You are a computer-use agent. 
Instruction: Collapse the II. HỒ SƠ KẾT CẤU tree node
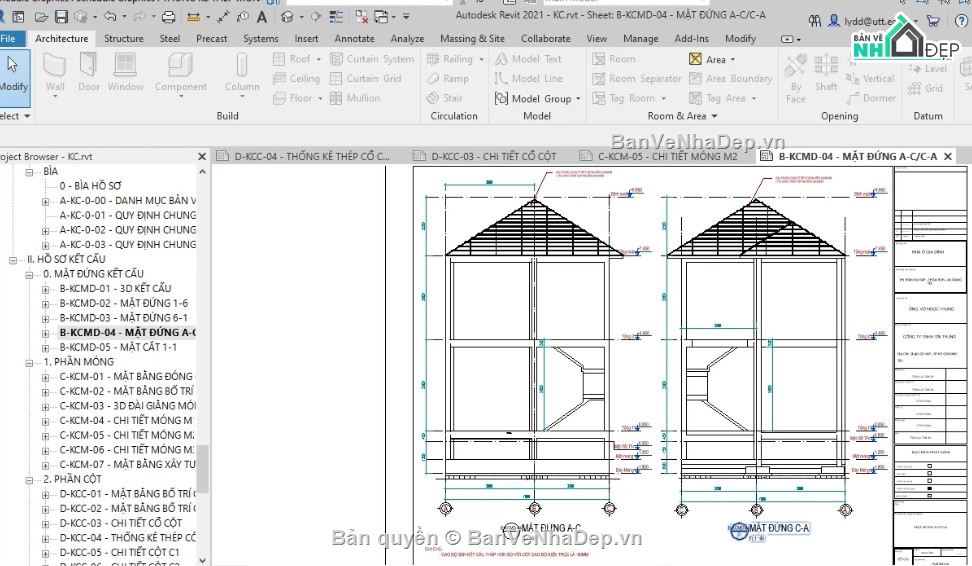pyautogui.click(x=13, y=260)
